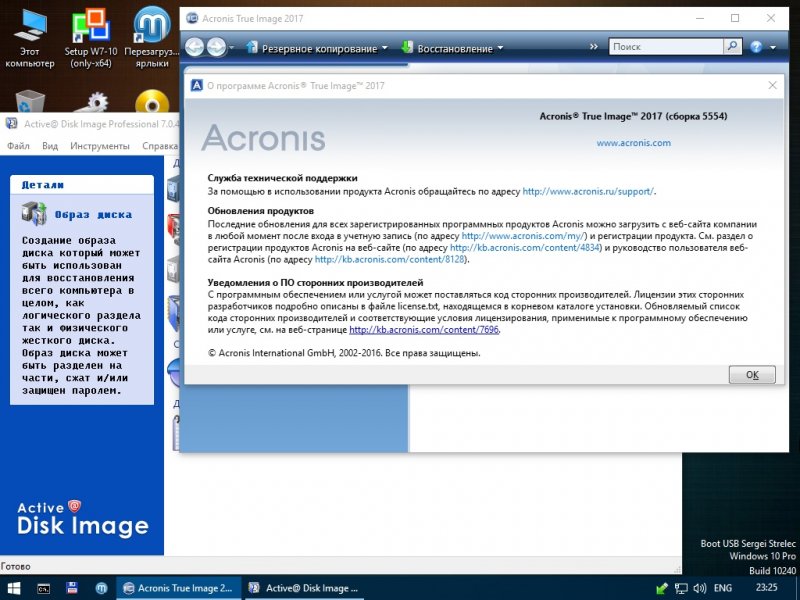Open the kb.acronis.com/content/4834 link
This screenshot has height=600, width=800.
(x=526, y=247)
